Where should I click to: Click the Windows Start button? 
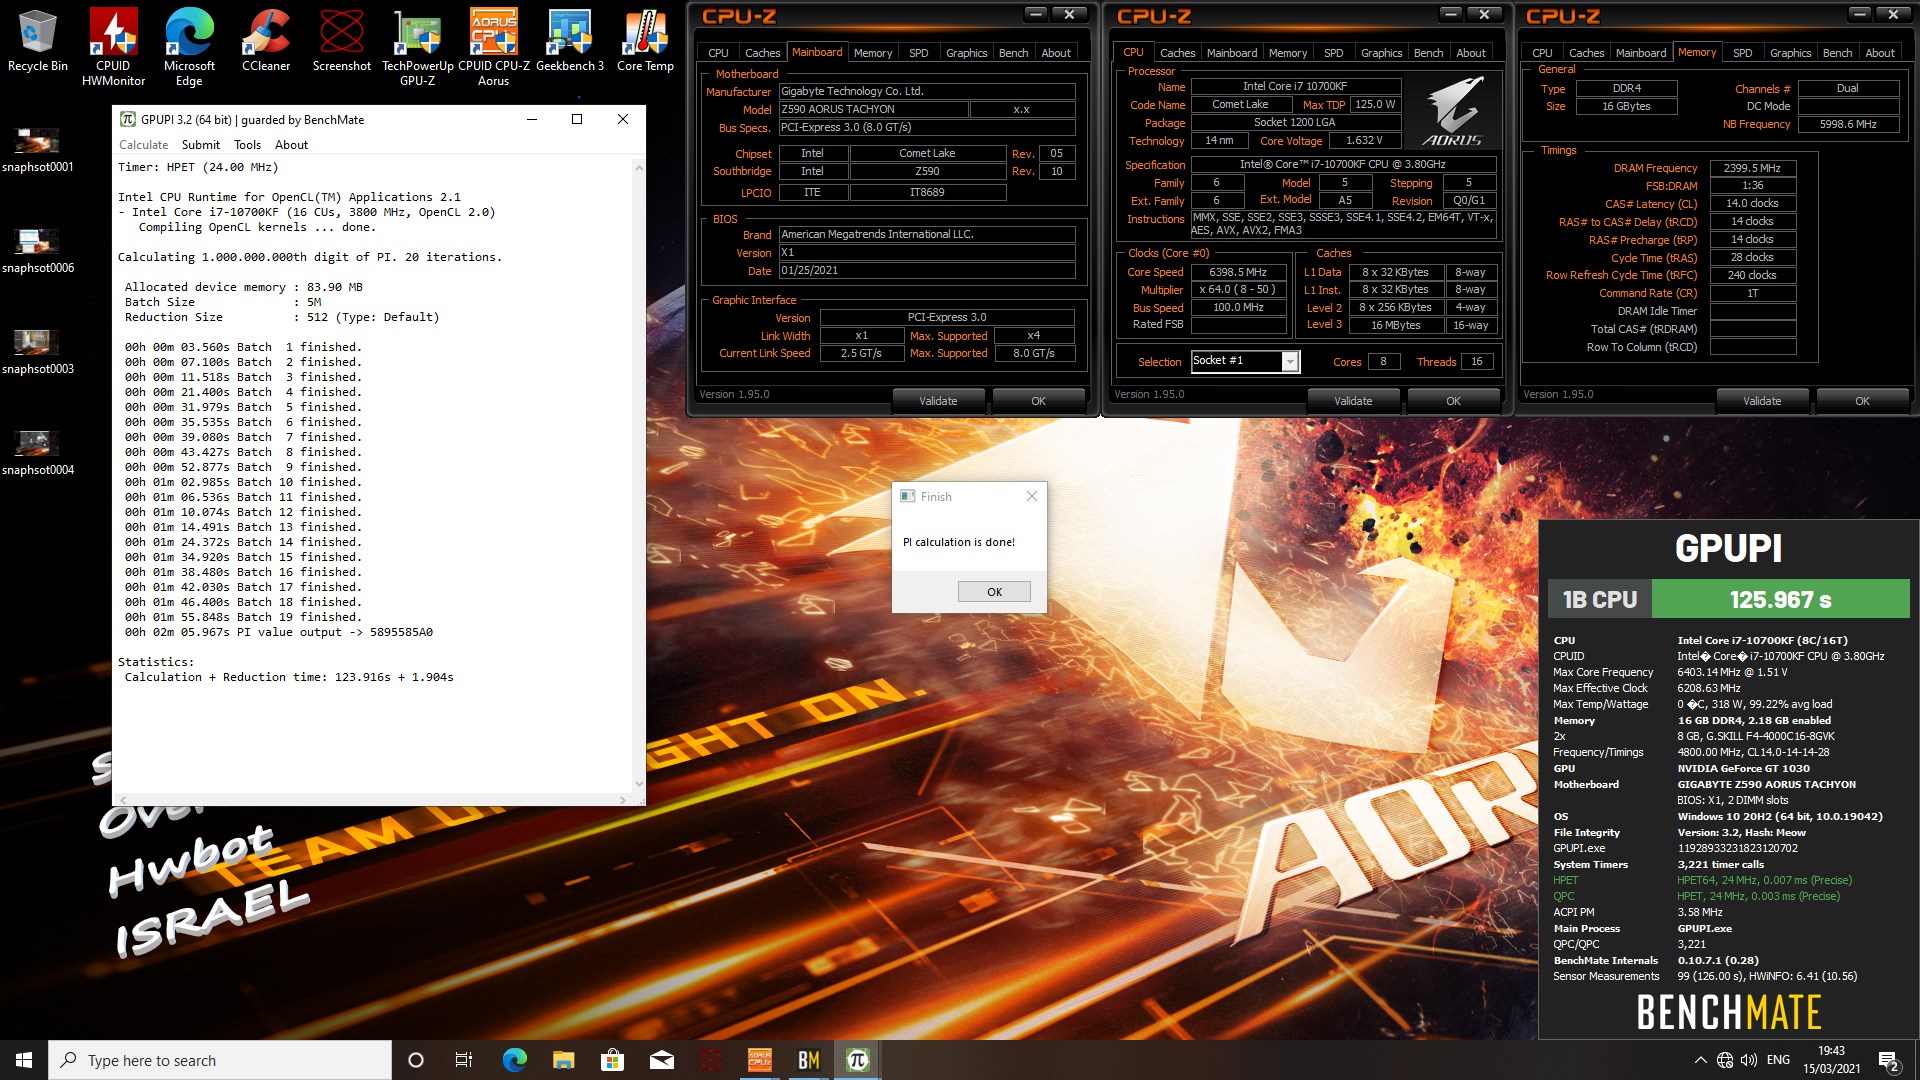click(x=24, y=1060)
